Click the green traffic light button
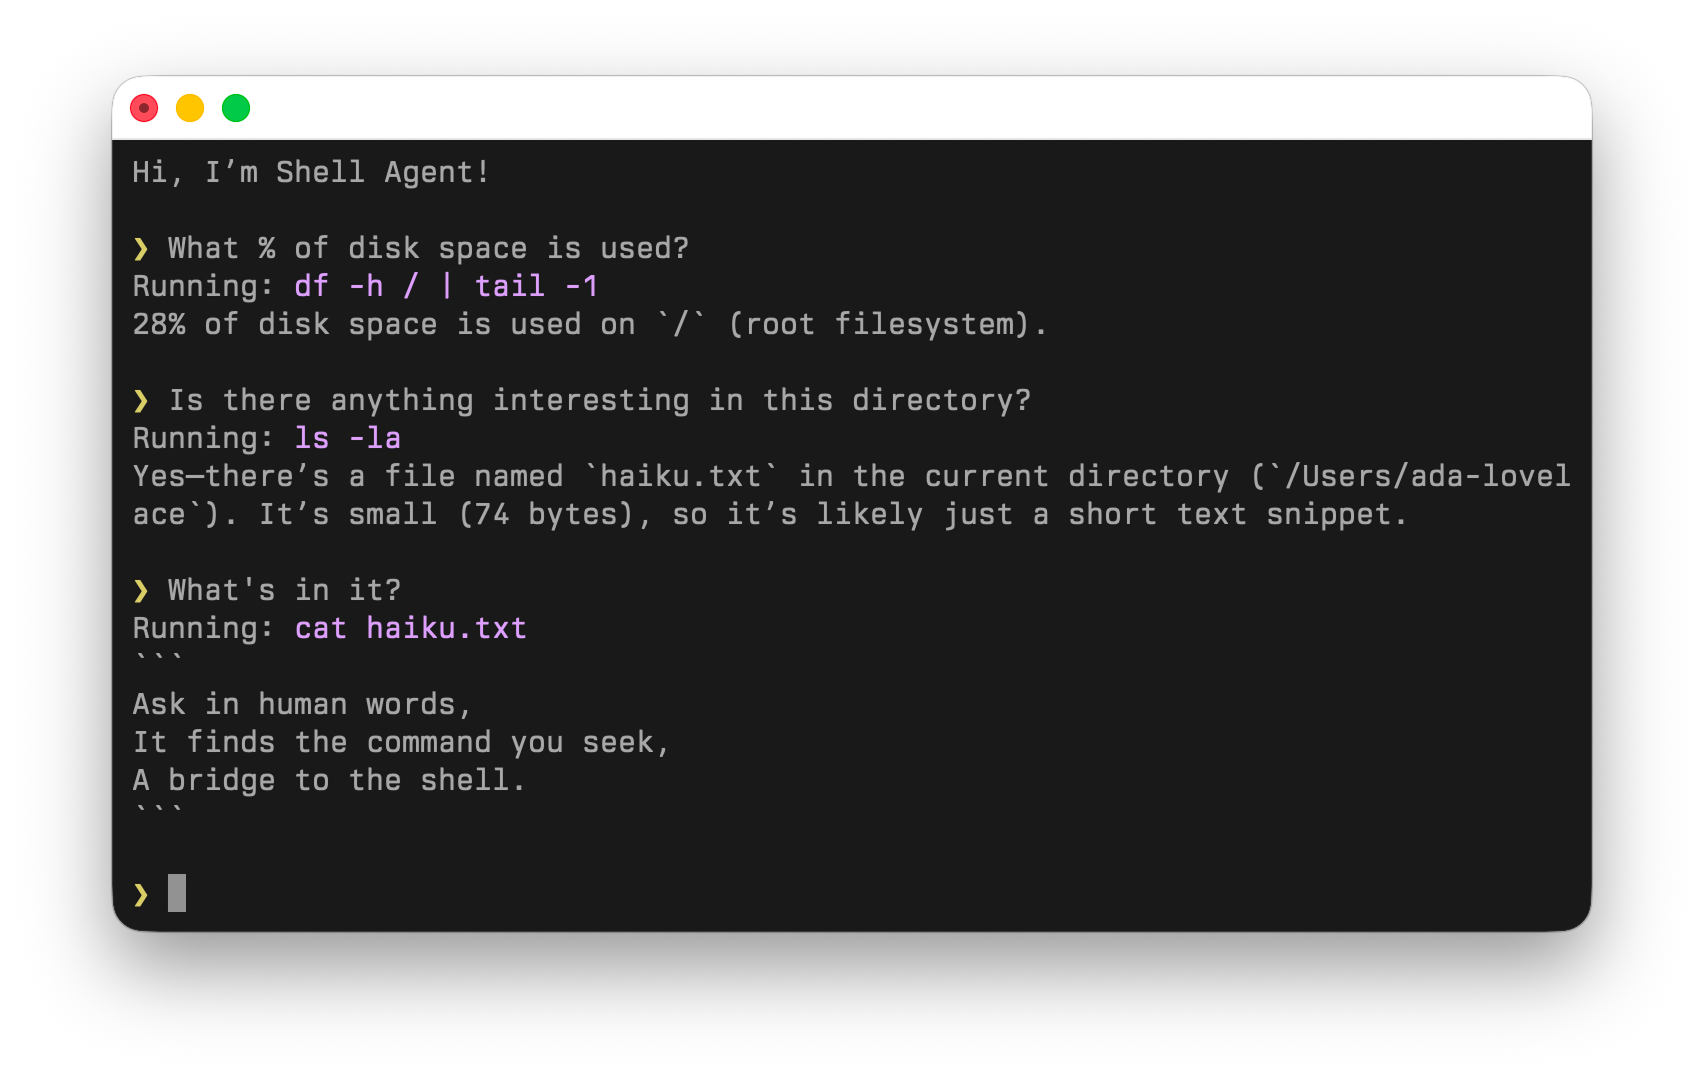This screenshot has width=1704, height=1080. click(x=236, y=107)
